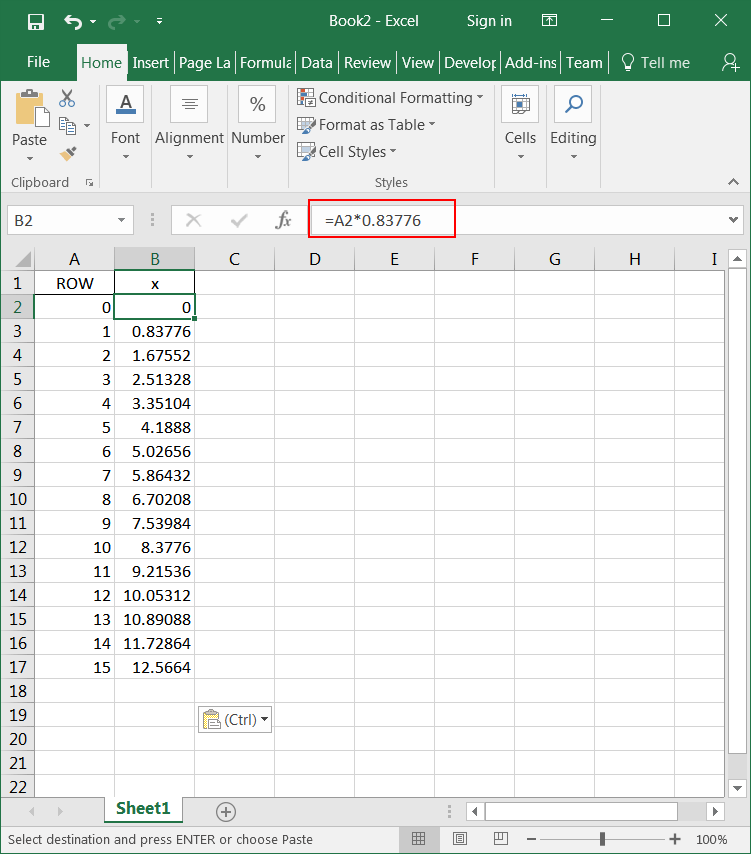Open Cell Styles menu

coord(346,151)
